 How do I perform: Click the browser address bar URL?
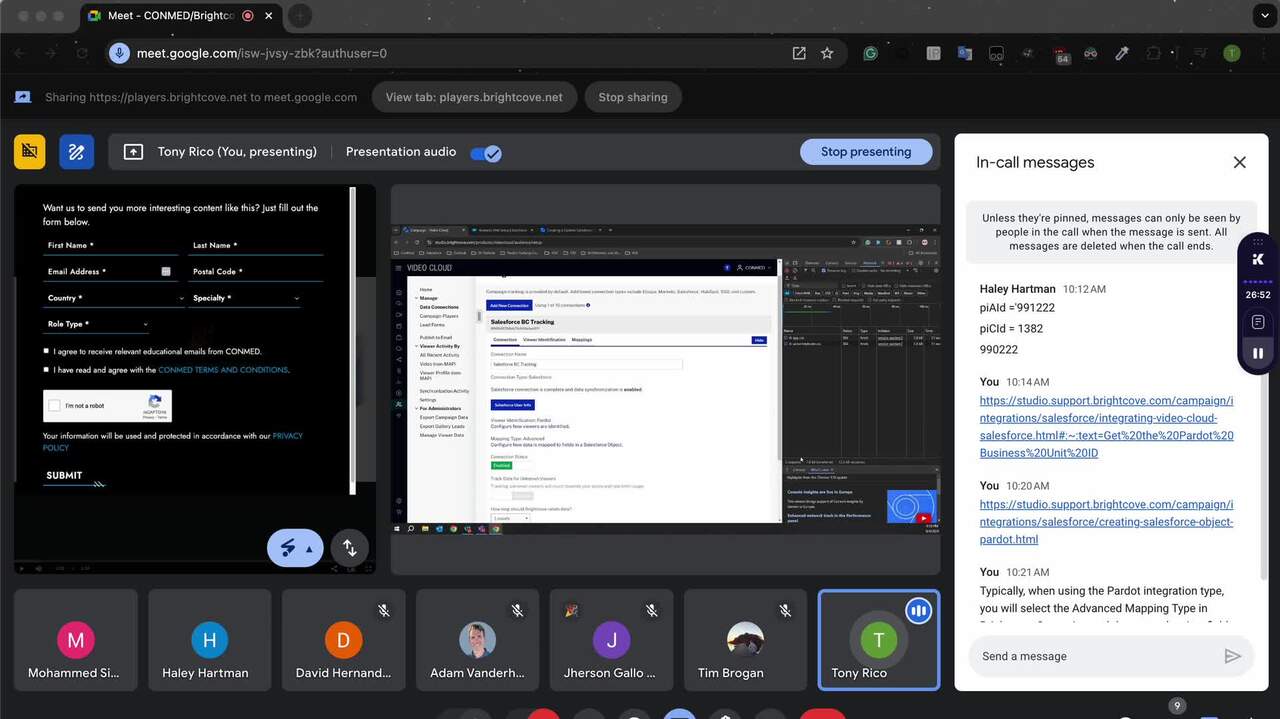coord(262,53)
